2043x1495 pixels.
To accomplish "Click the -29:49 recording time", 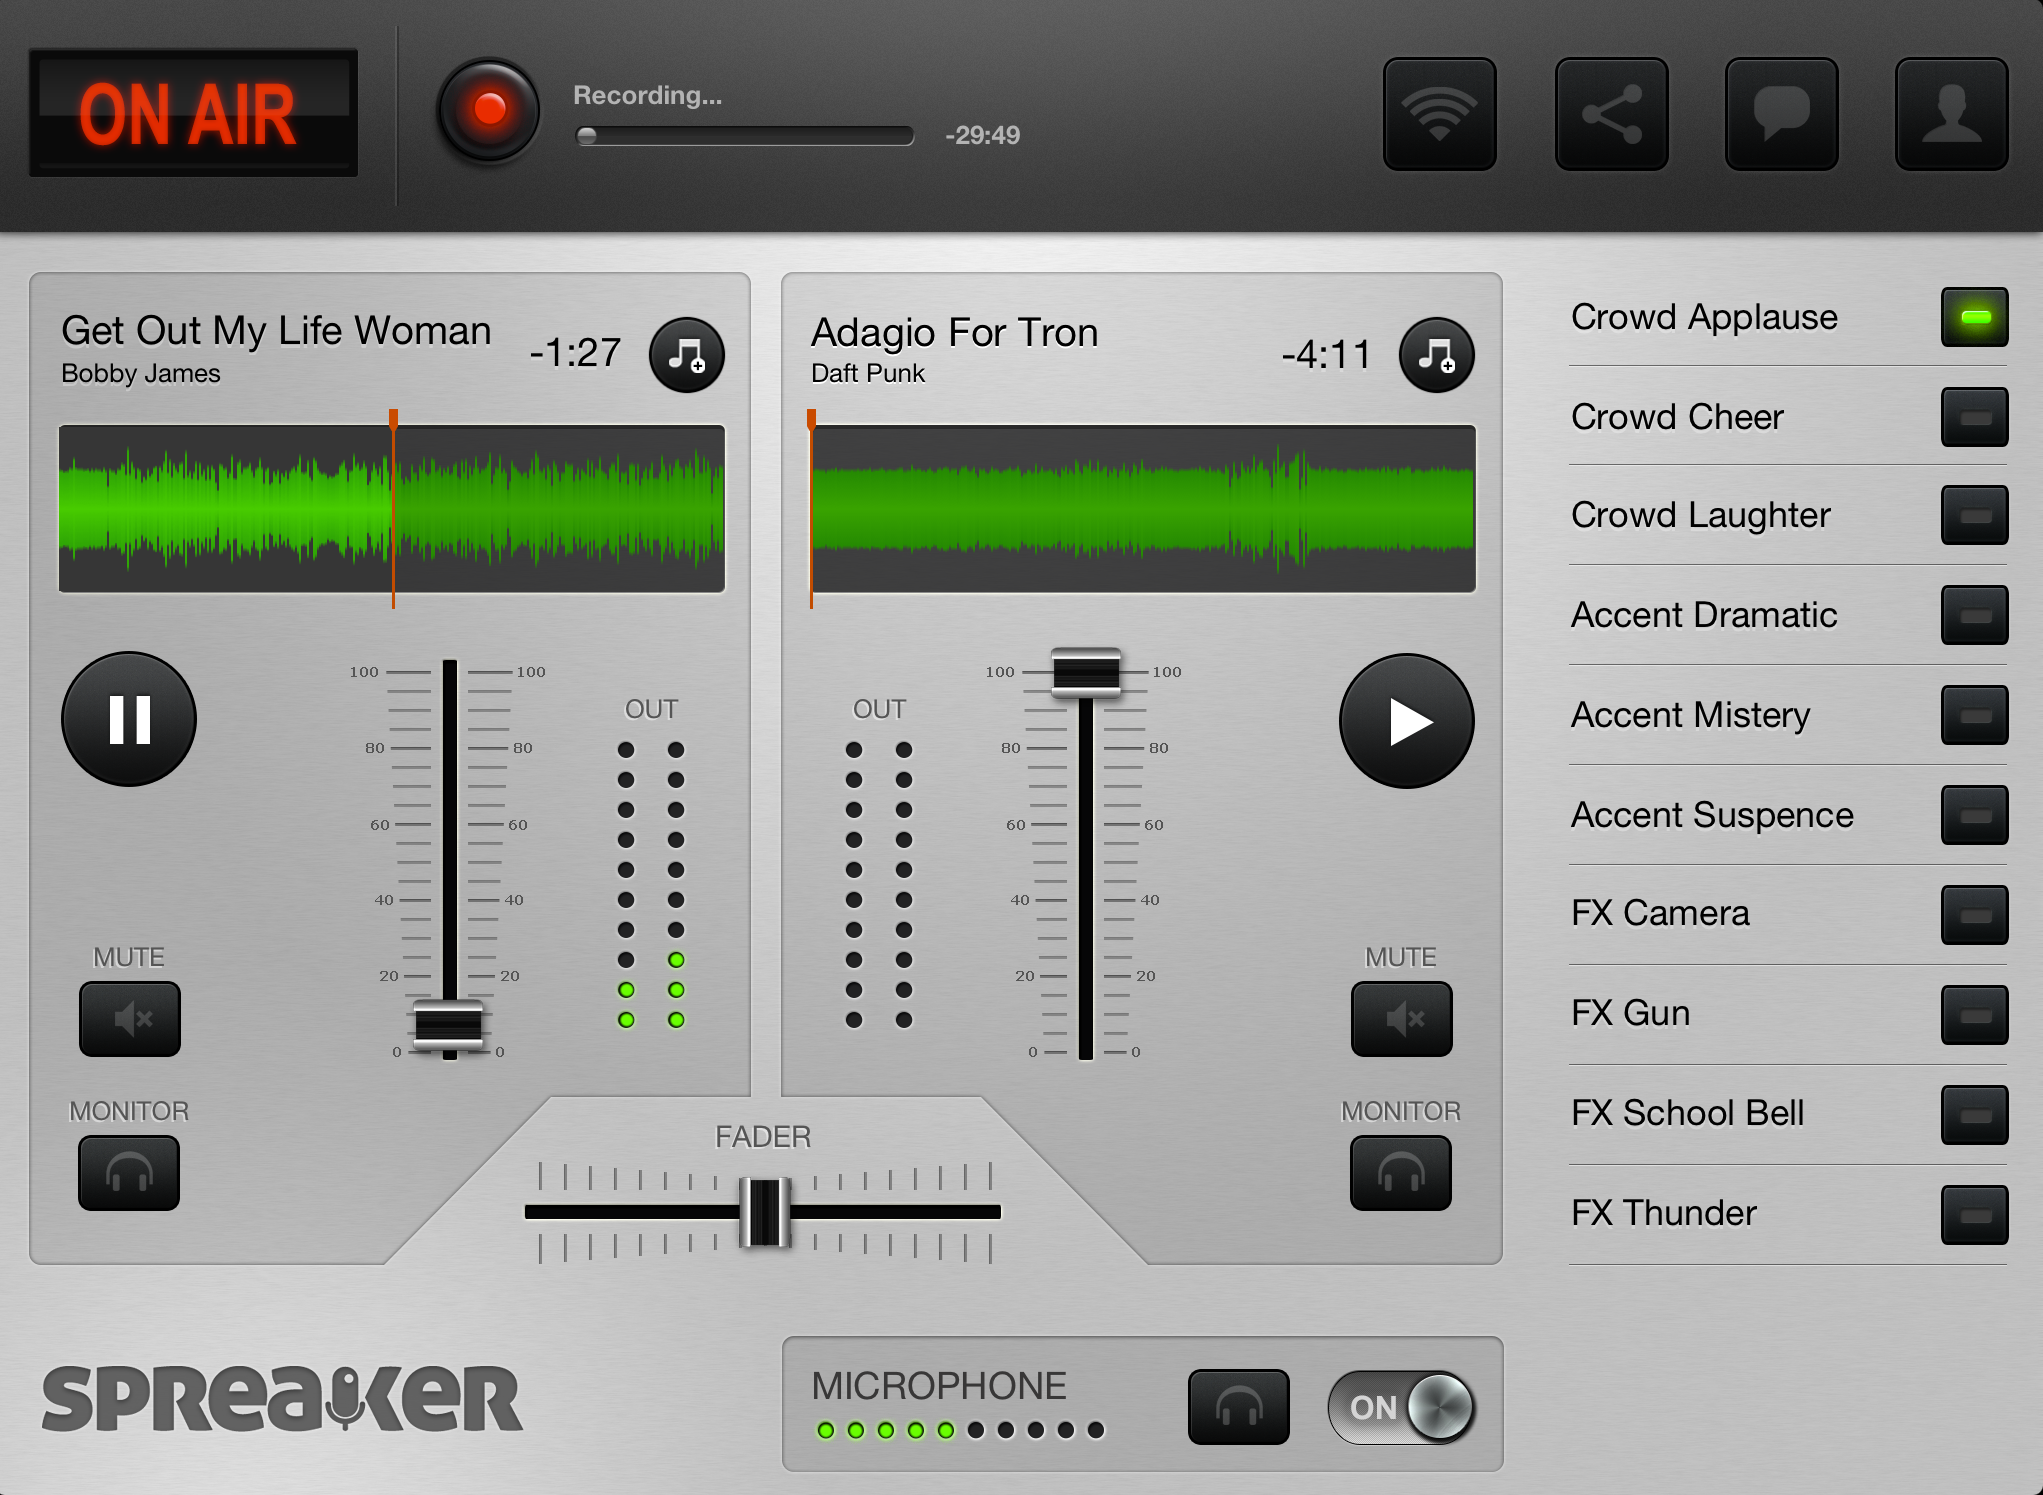I will click(983, 136).
